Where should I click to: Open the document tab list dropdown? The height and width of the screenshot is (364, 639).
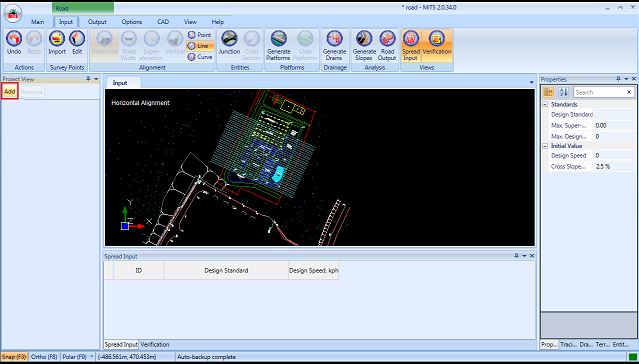click(531, 82)
